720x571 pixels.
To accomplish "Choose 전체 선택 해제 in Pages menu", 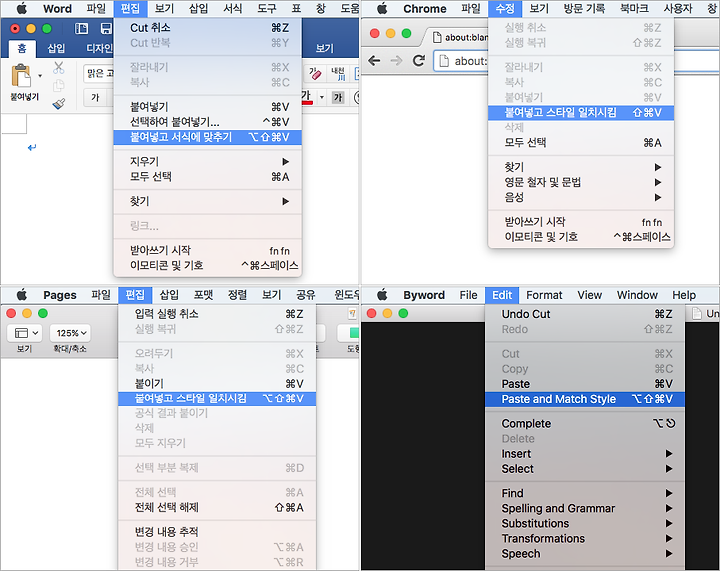I will pyautogui.click(x=217, y=507).
